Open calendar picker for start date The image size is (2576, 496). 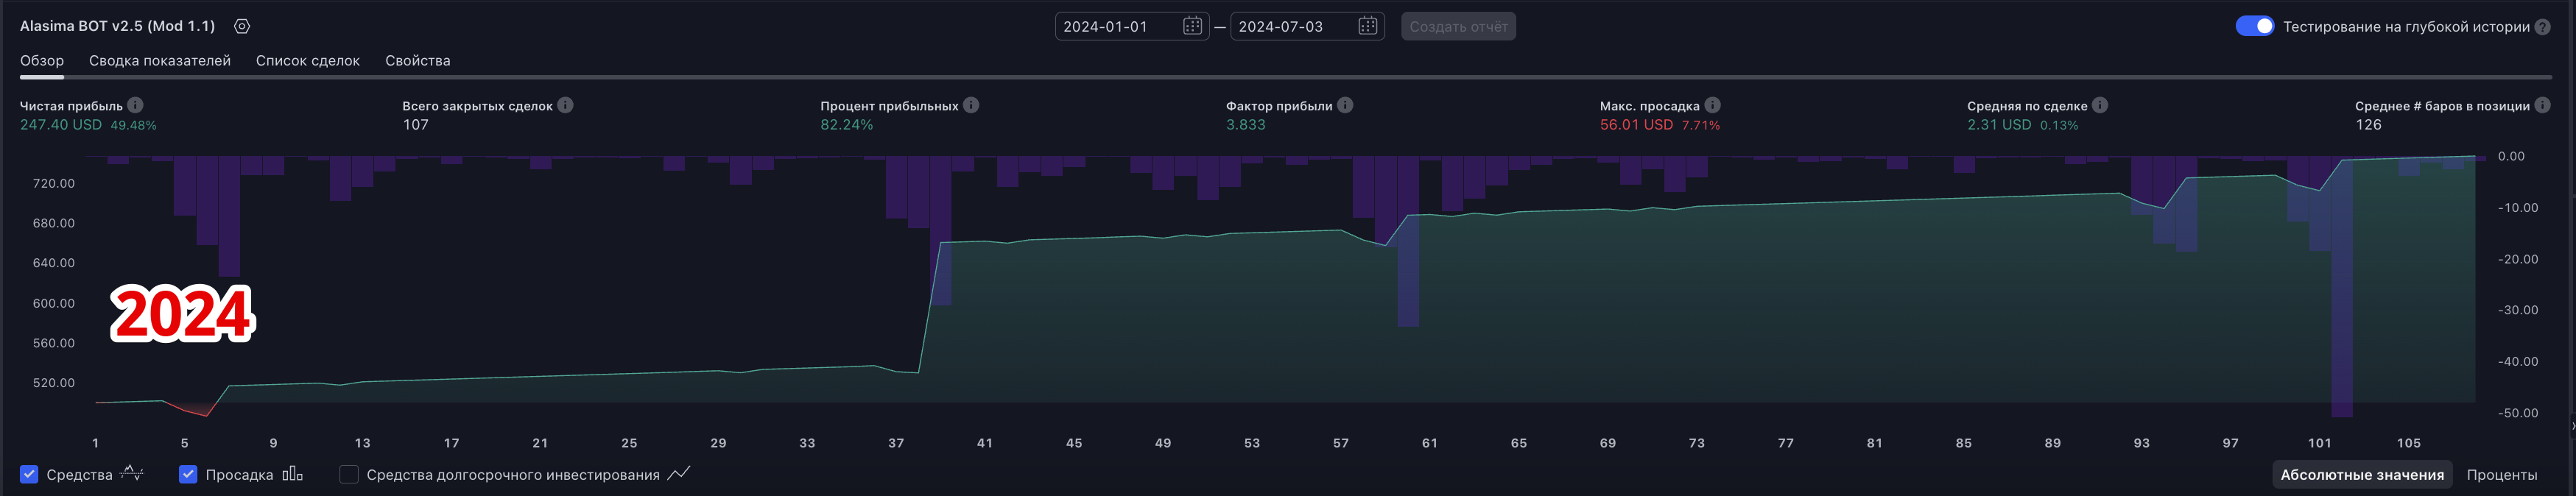pyautogui.click(x=1192, y=26)
